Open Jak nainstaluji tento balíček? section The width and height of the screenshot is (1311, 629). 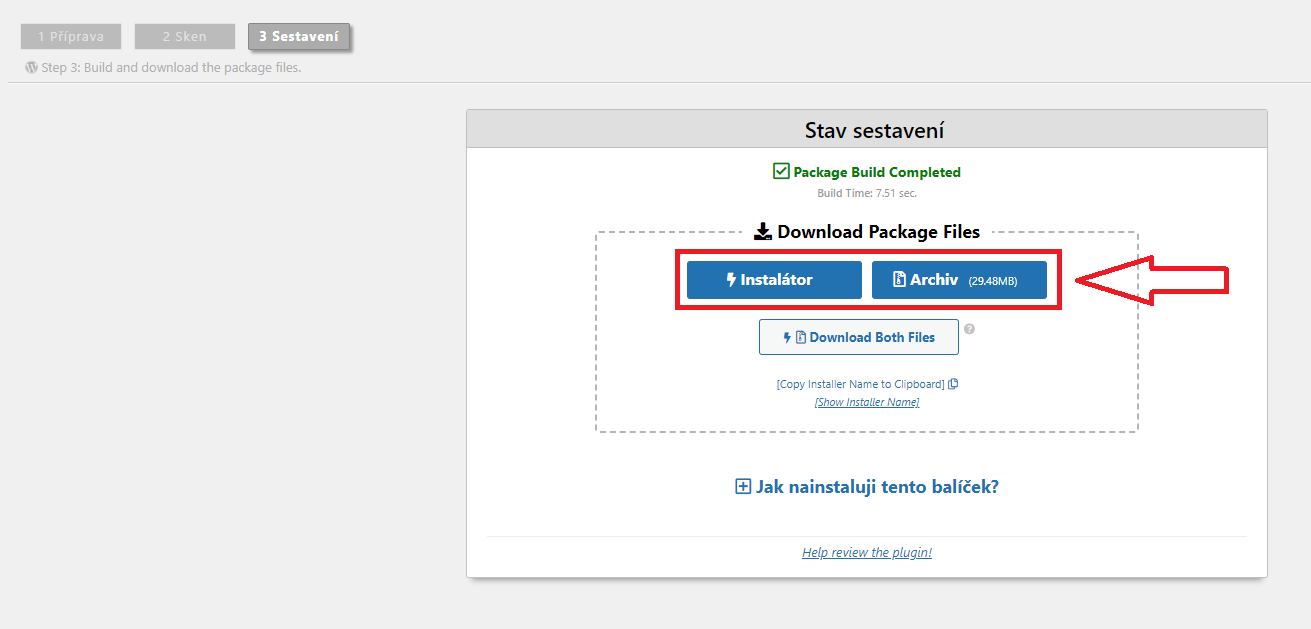click(x=877, y=487)
